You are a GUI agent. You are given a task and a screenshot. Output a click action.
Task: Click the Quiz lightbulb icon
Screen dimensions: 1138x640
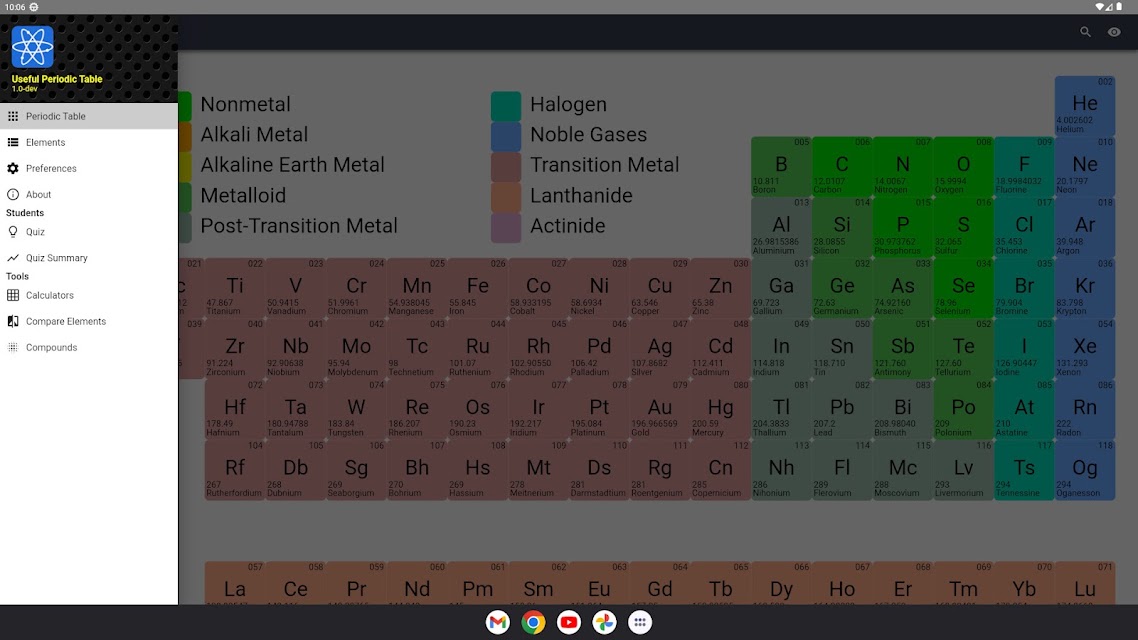13,232
